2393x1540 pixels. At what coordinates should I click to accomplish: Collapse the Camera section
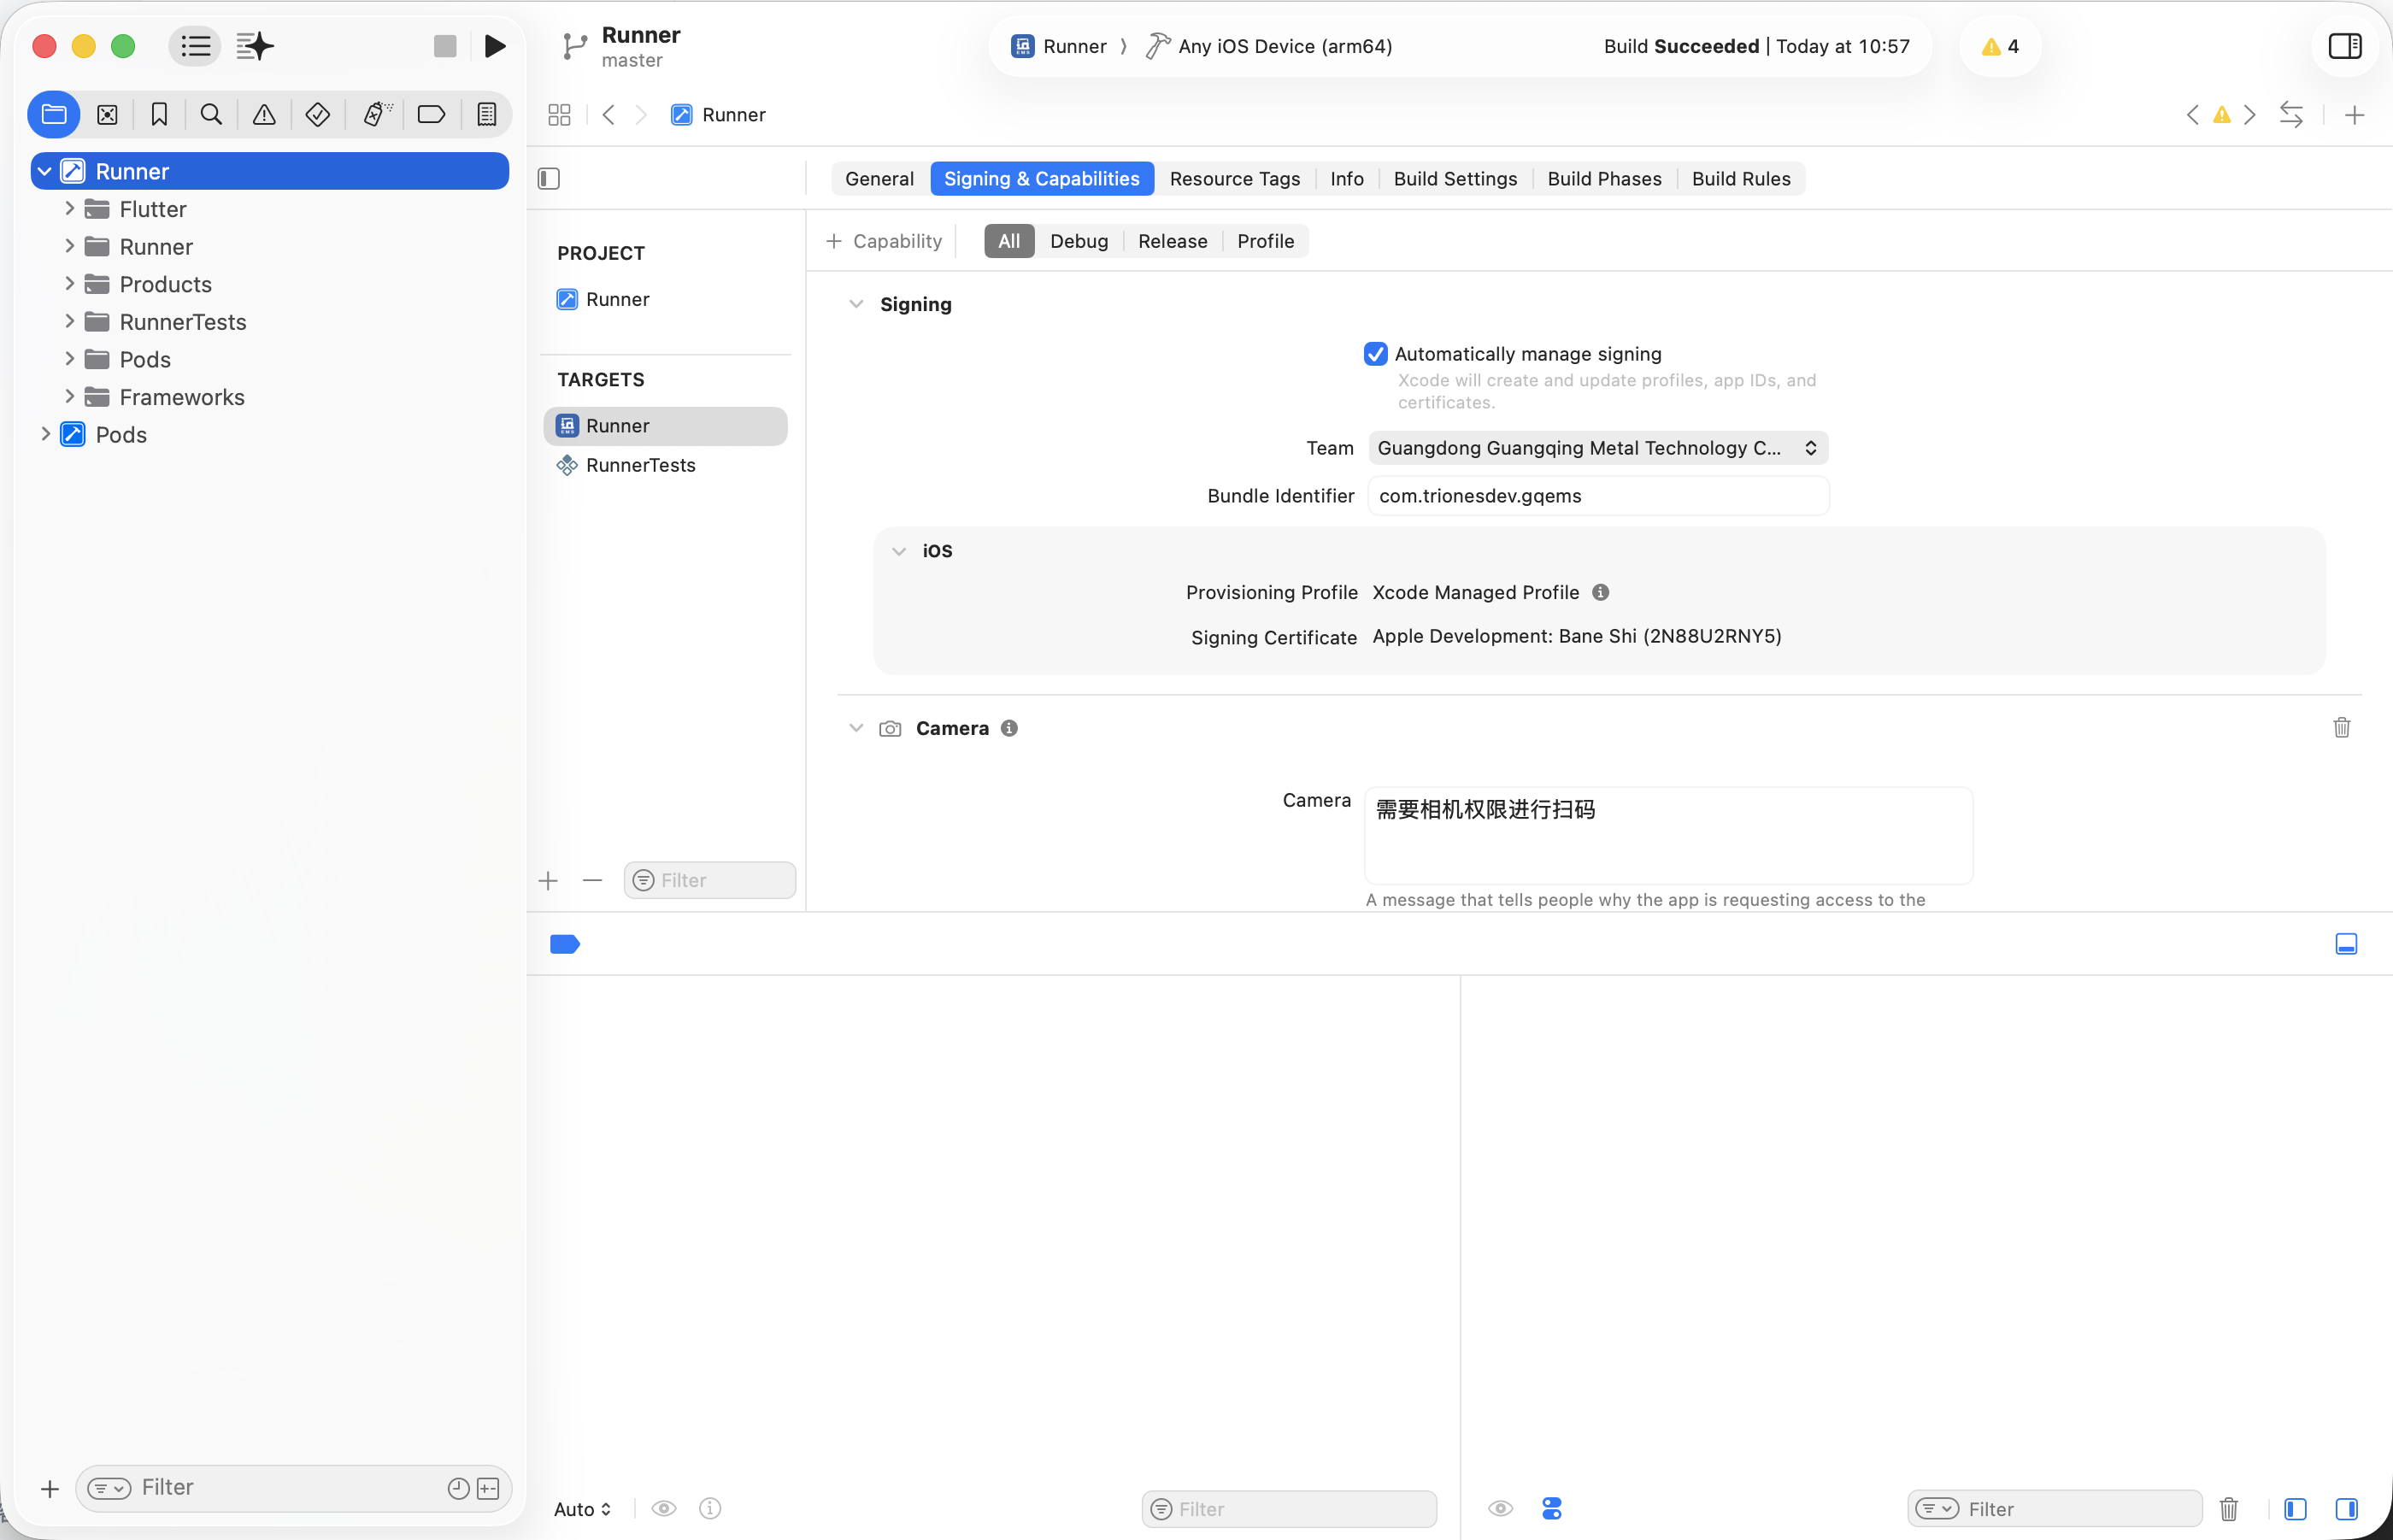coord(856,728)
